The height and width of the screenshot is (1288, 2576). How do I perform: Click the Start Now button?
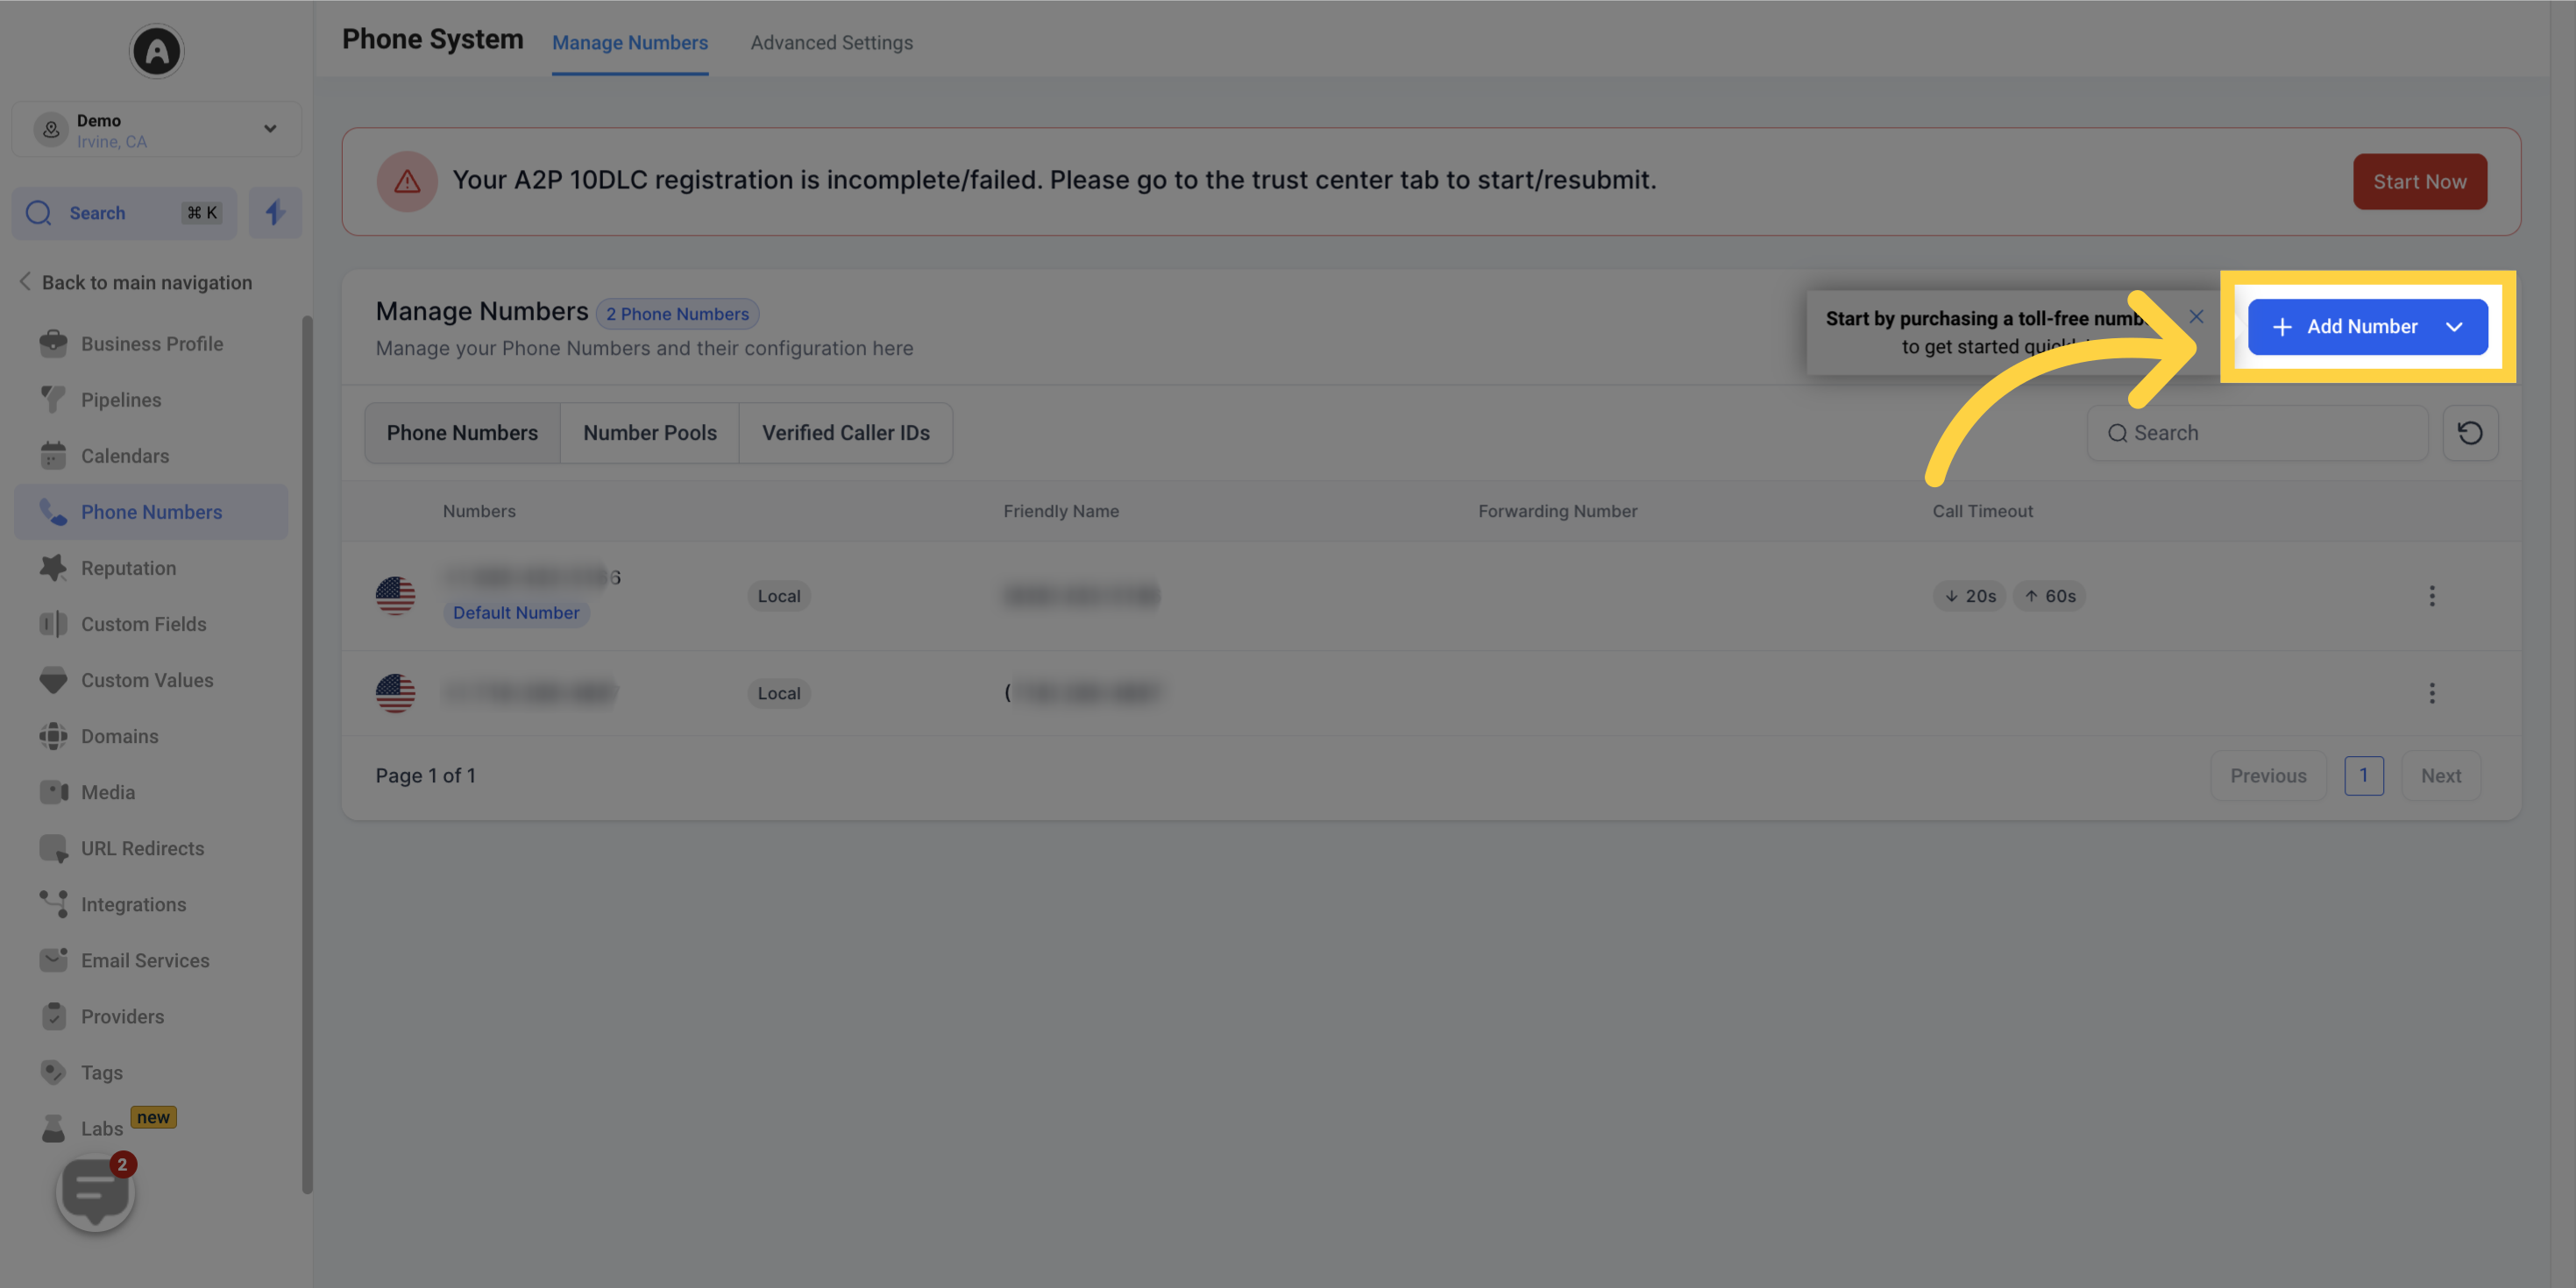coord(2419,182)
